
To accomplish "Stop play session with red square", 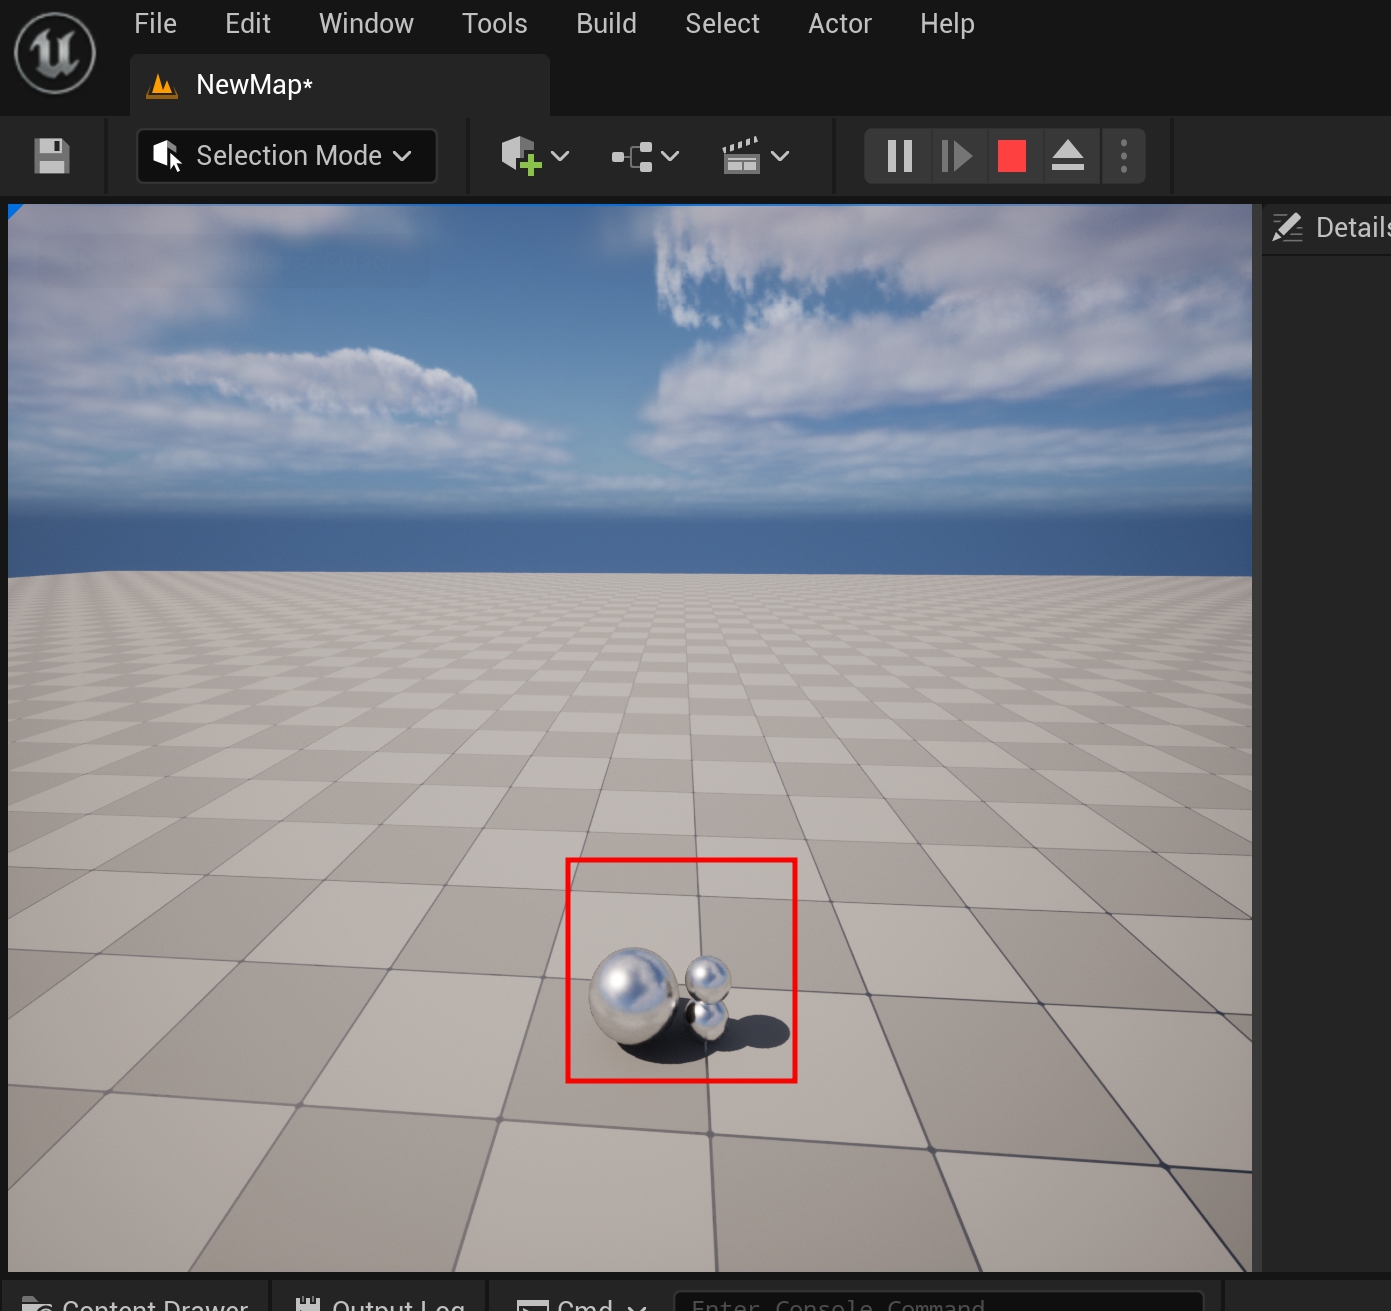I will [x=1012, y=156].
